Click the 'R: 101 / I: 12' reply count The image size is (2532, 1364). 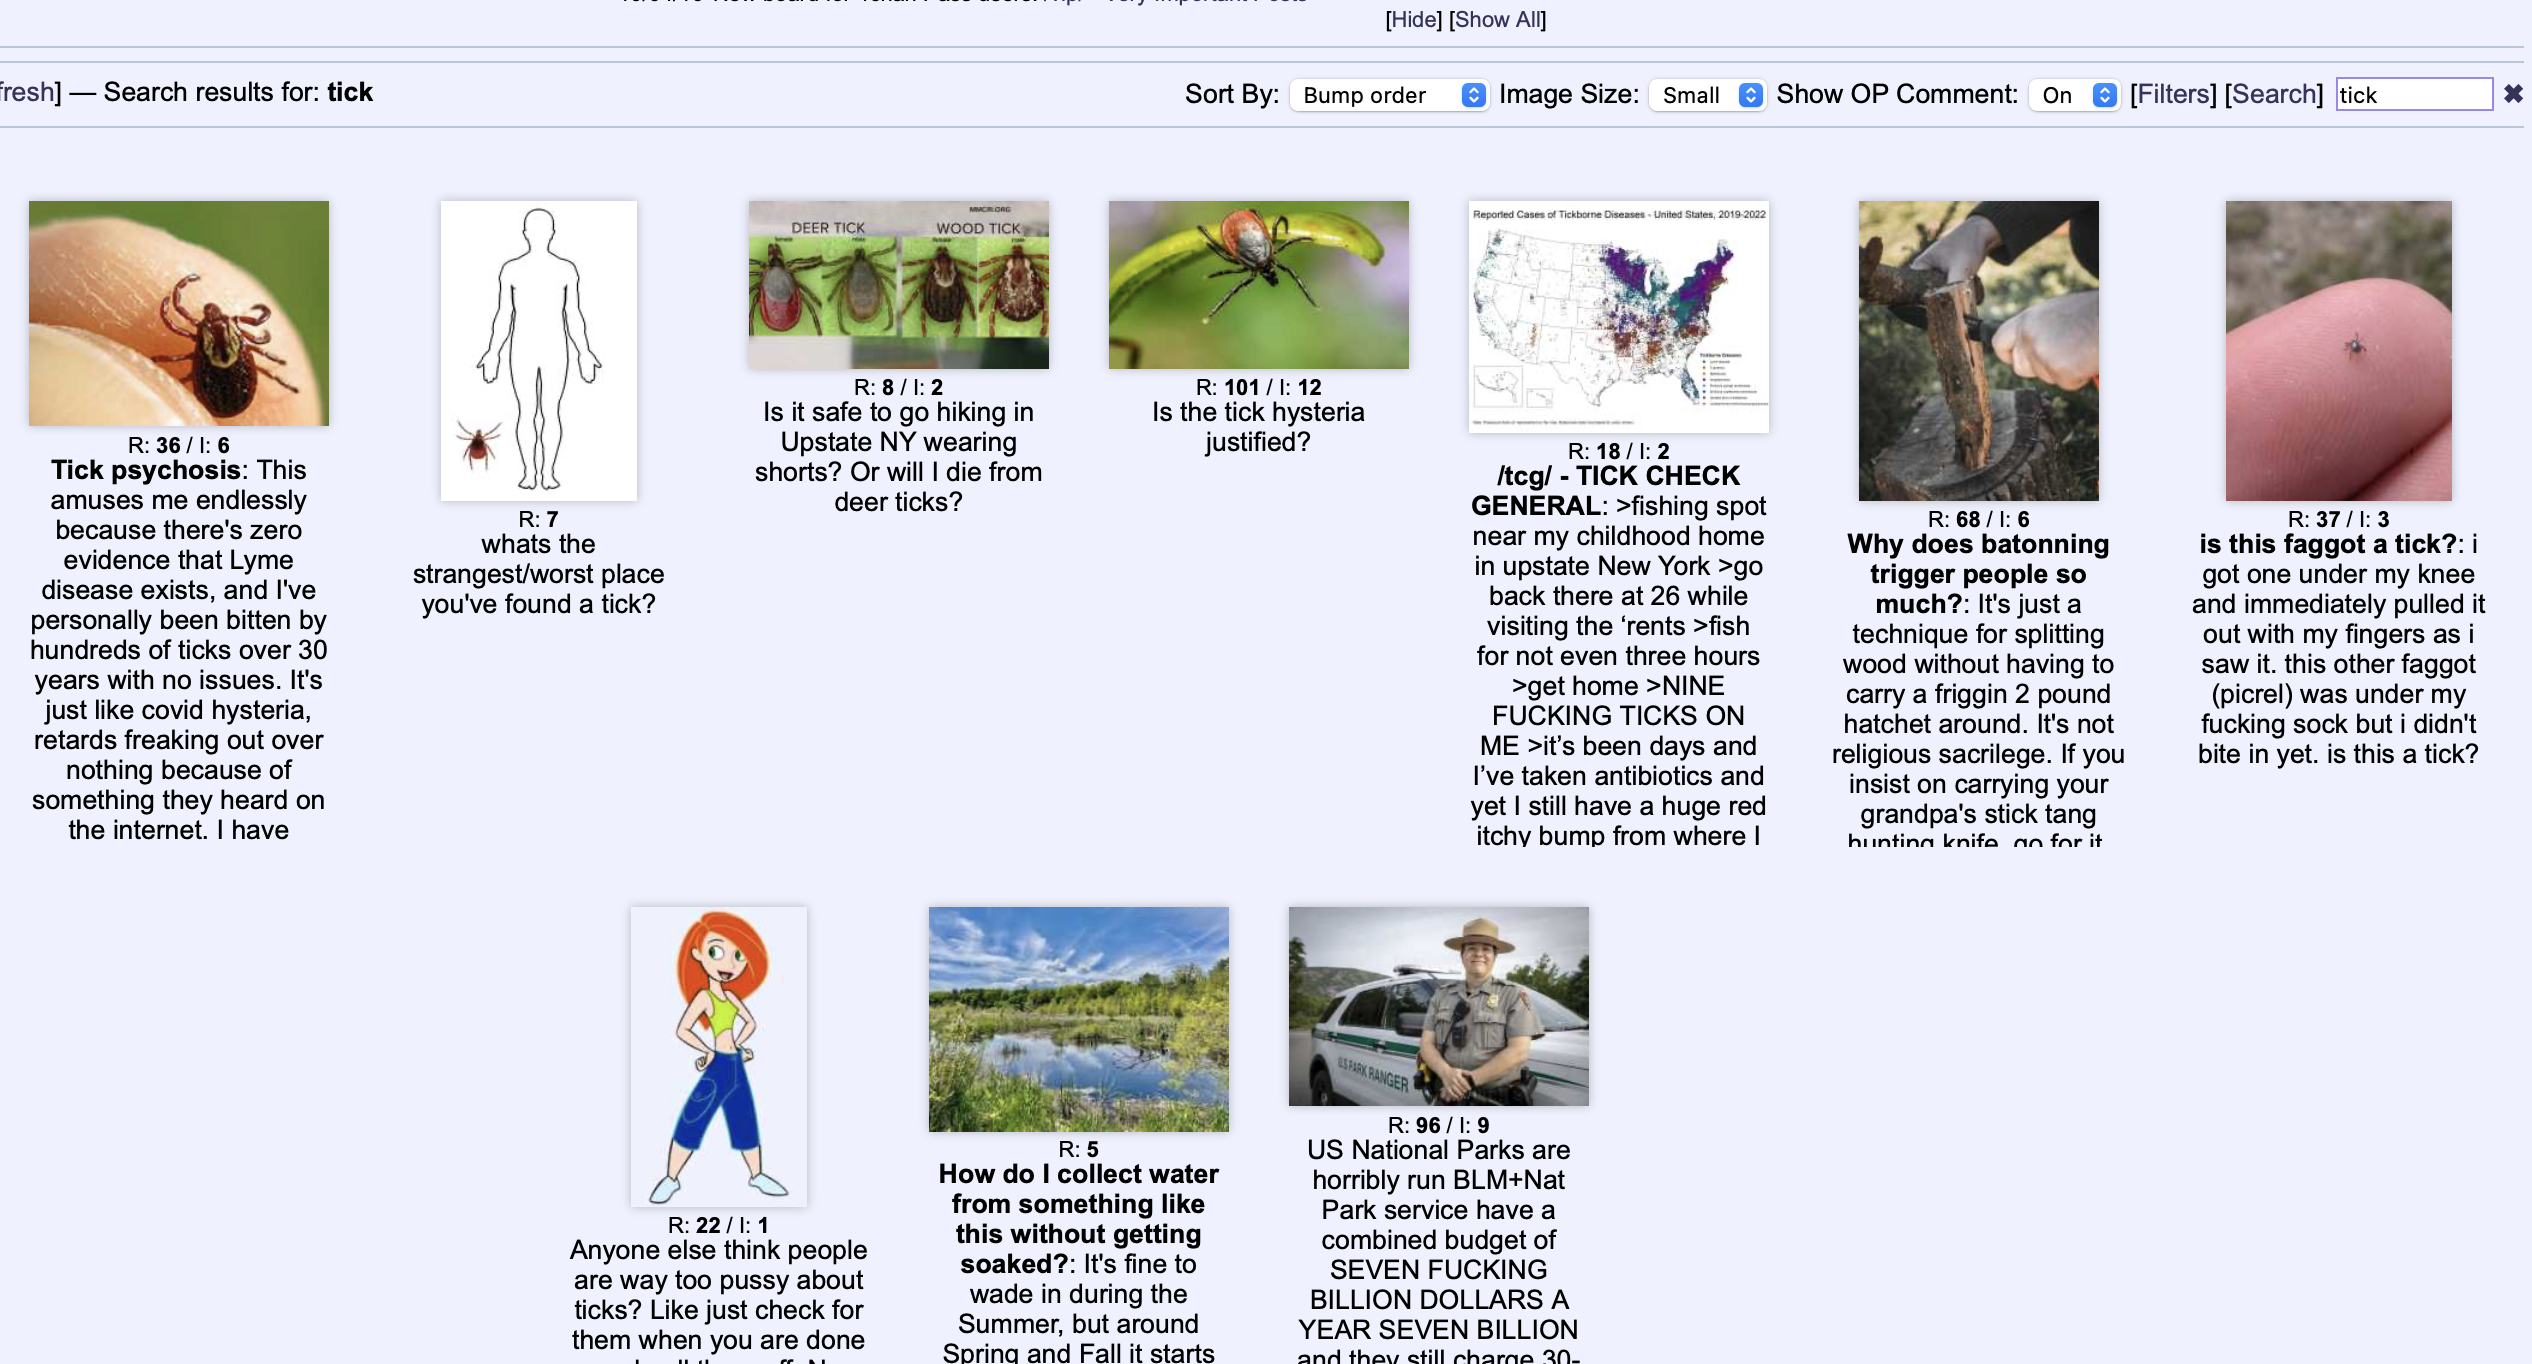point(1259,387)
